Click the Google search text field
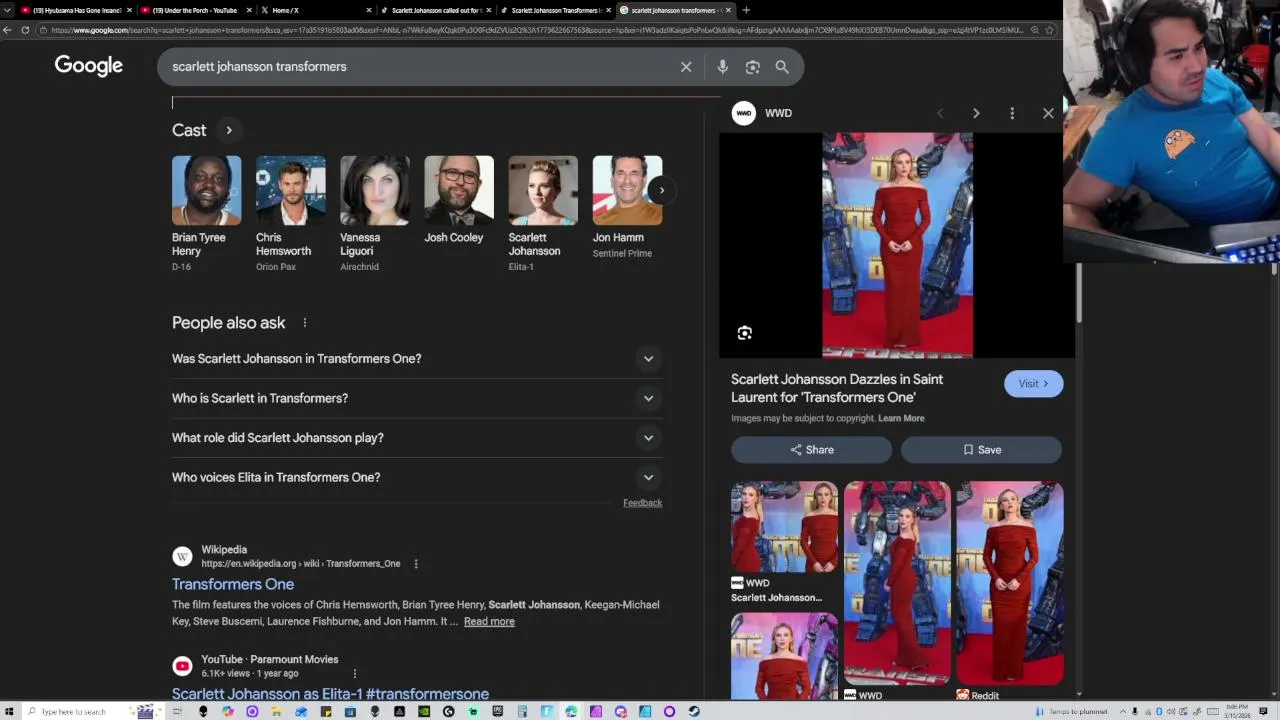 420,67
